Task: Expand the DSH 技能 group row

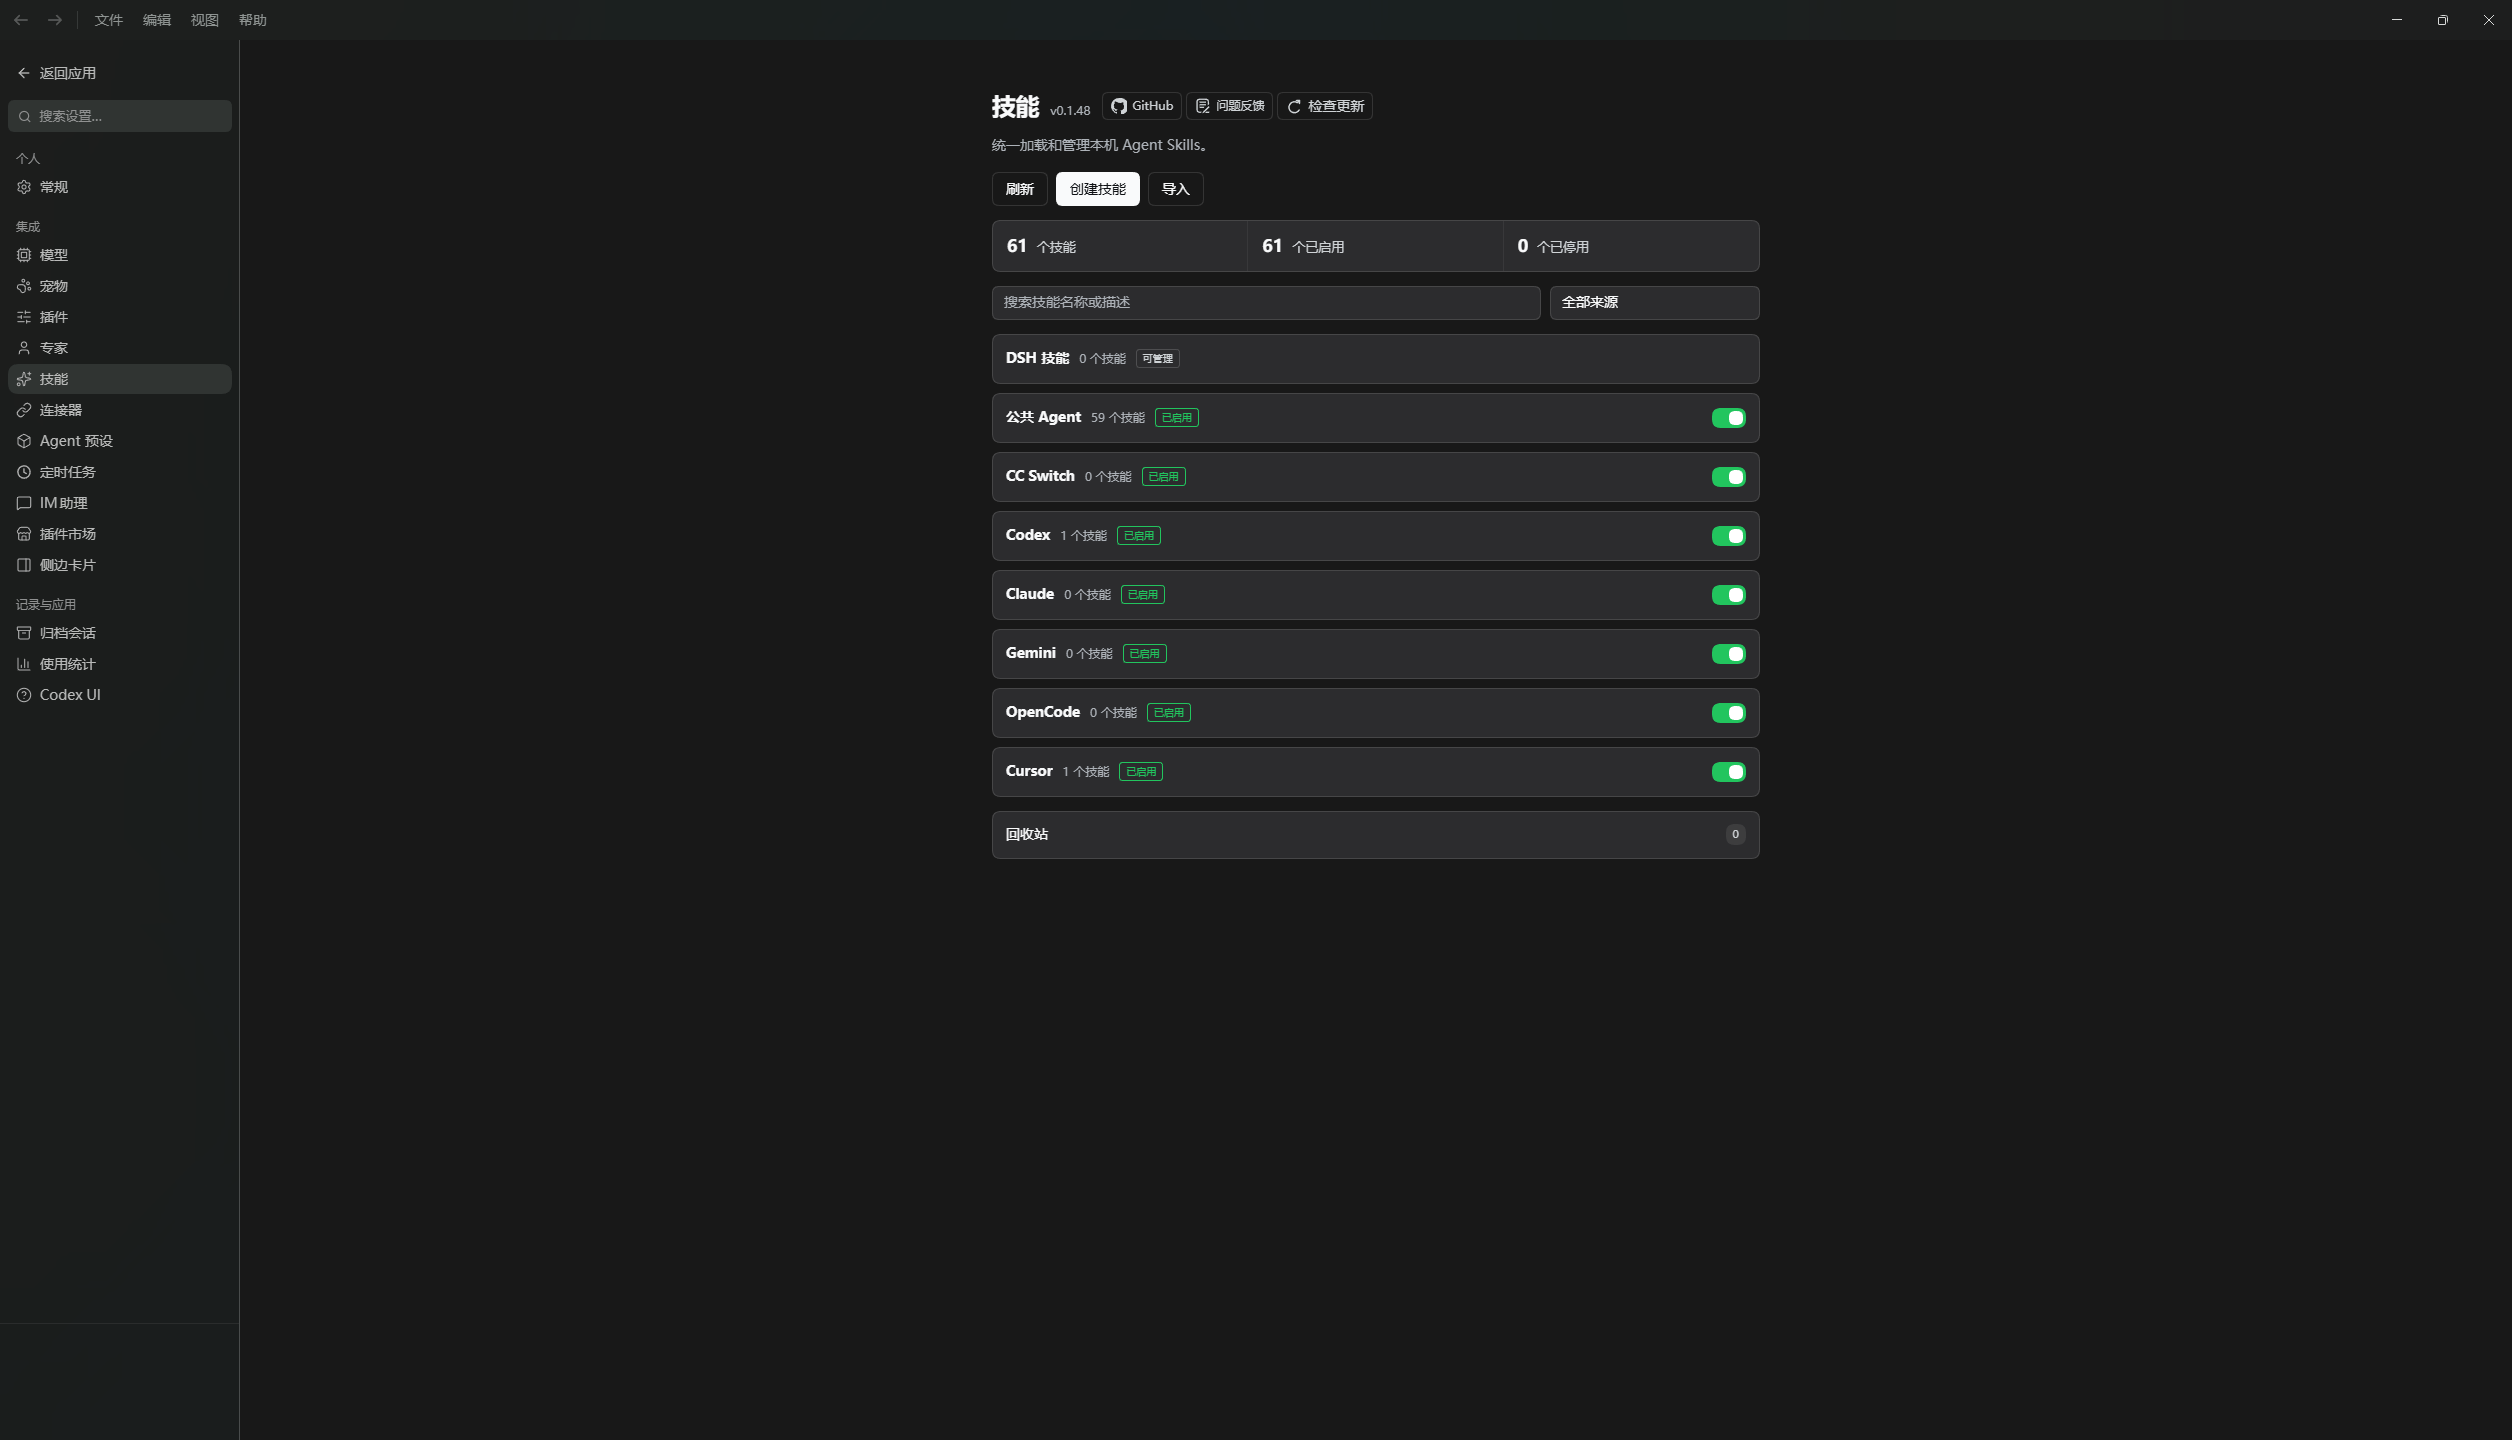Action: [x=1375, y=359]
